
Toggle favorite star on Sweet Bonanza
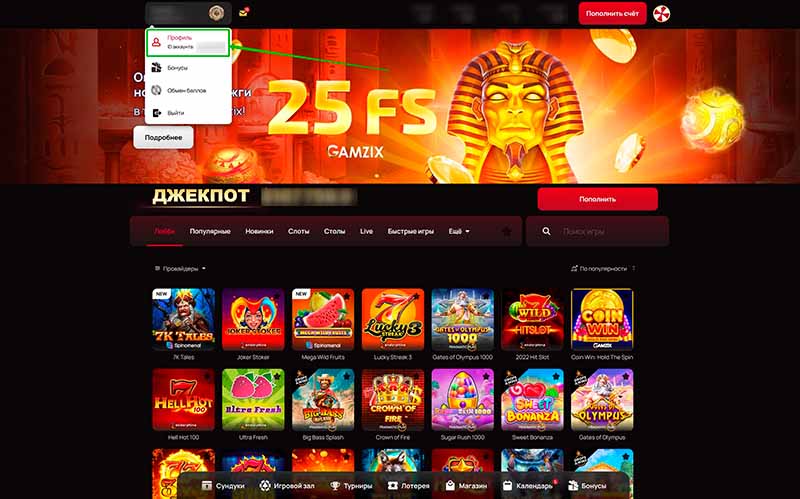tap(556, 376)
